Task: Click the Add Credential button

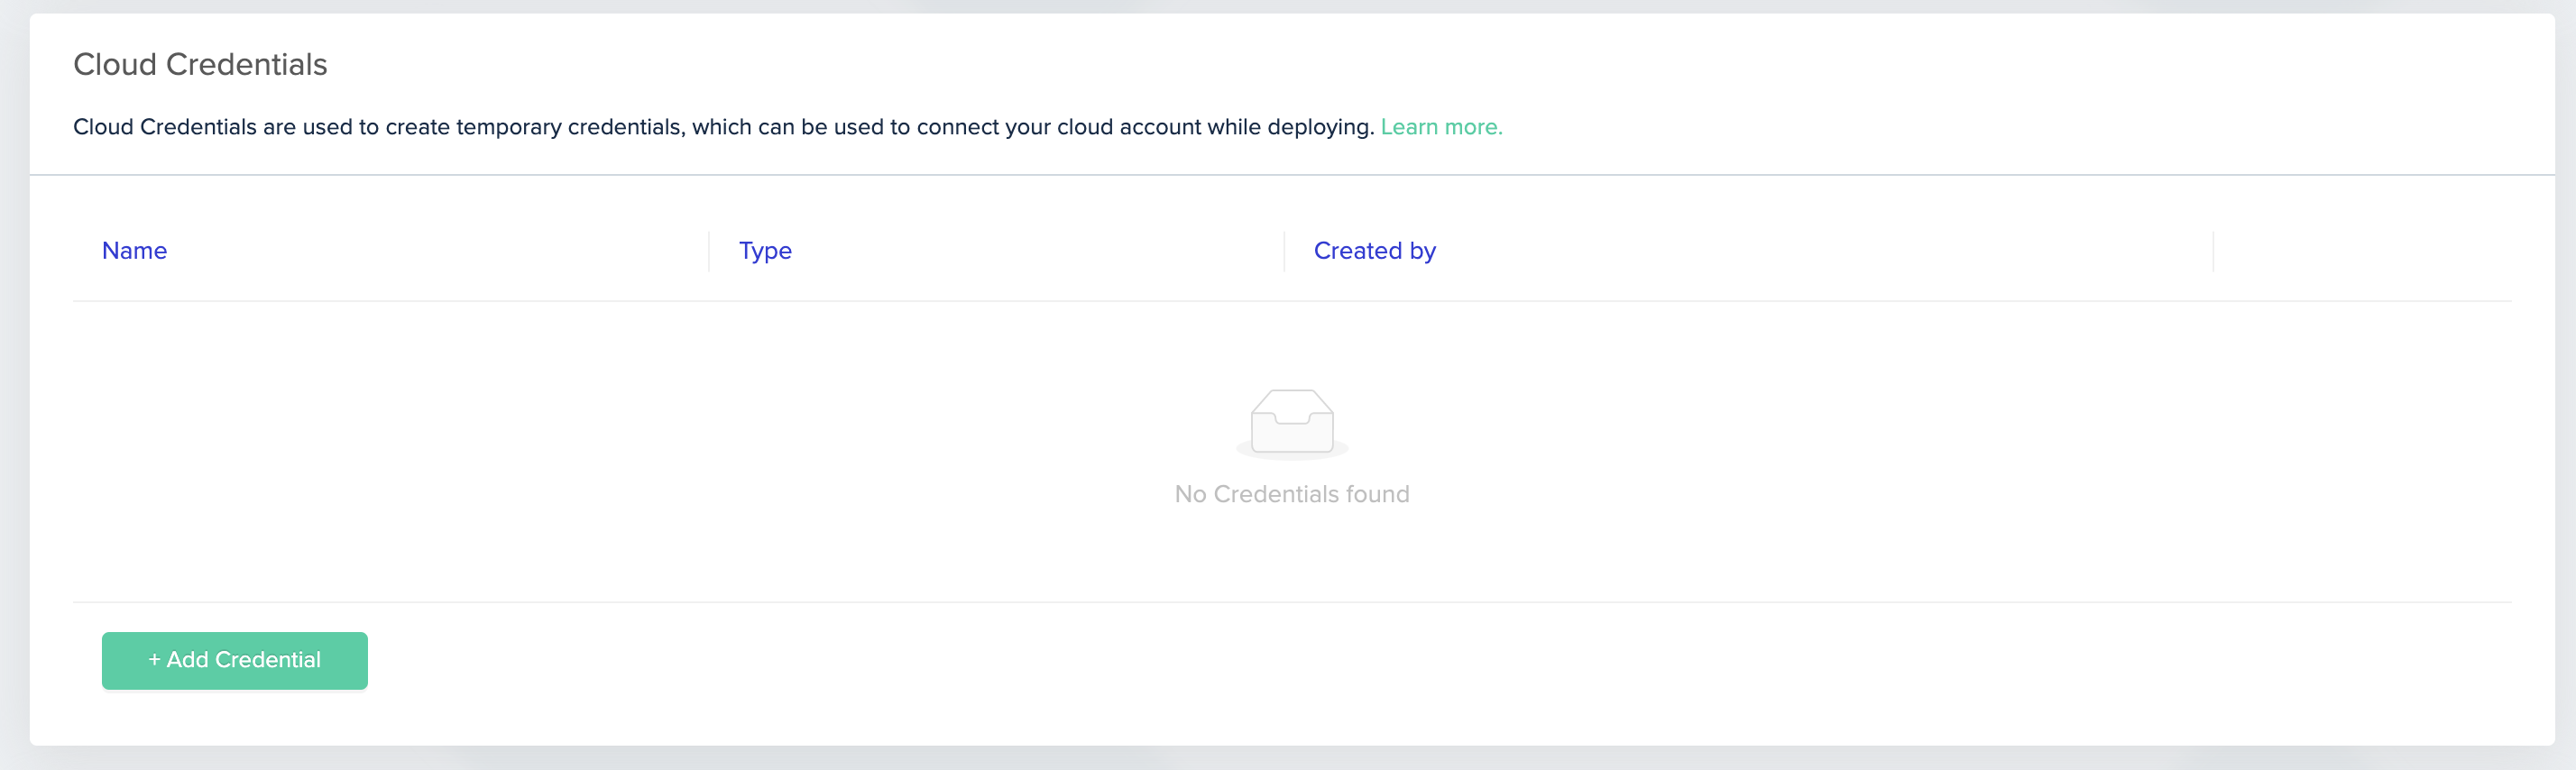Action: click(x=234, y=660)
